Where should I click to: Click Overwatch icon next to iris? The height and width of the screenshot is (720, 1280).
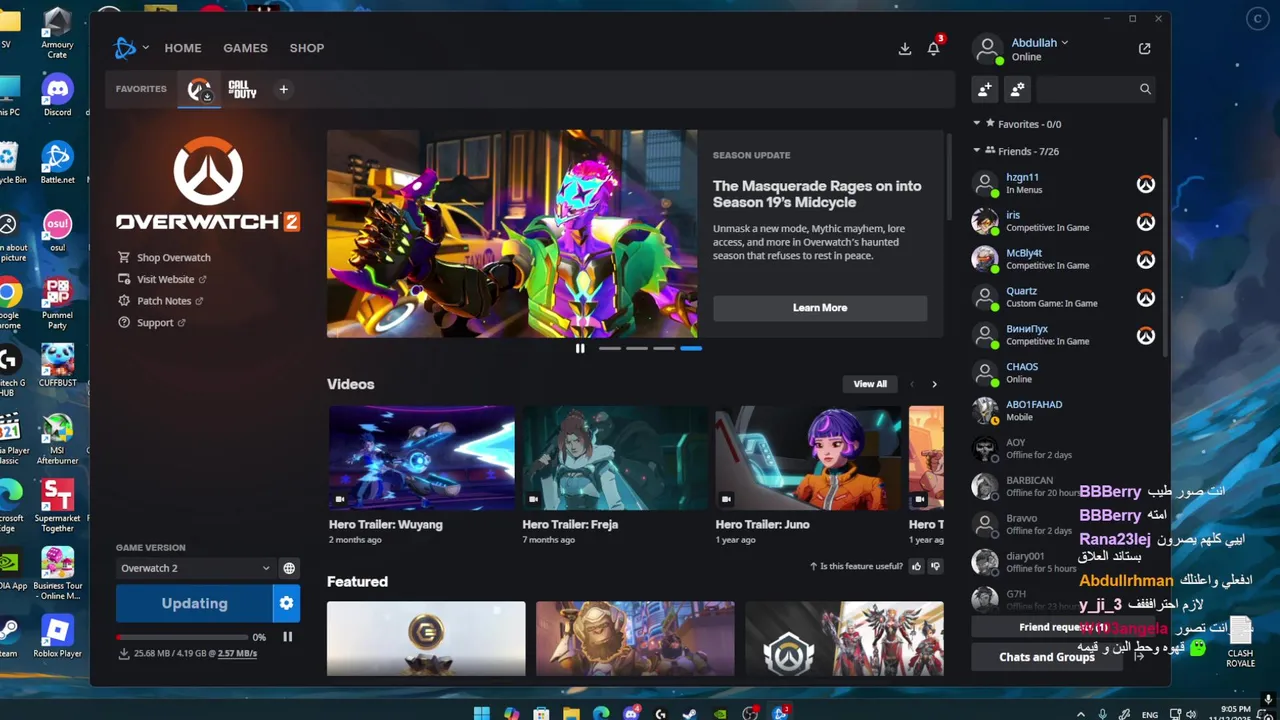(1146, 222)
